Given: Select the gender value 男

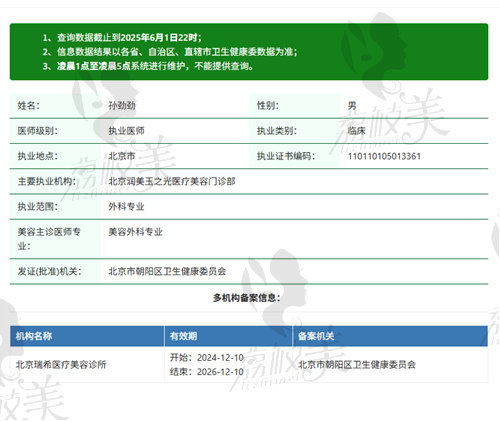Looking at the screenshot, I should point(352,106).
